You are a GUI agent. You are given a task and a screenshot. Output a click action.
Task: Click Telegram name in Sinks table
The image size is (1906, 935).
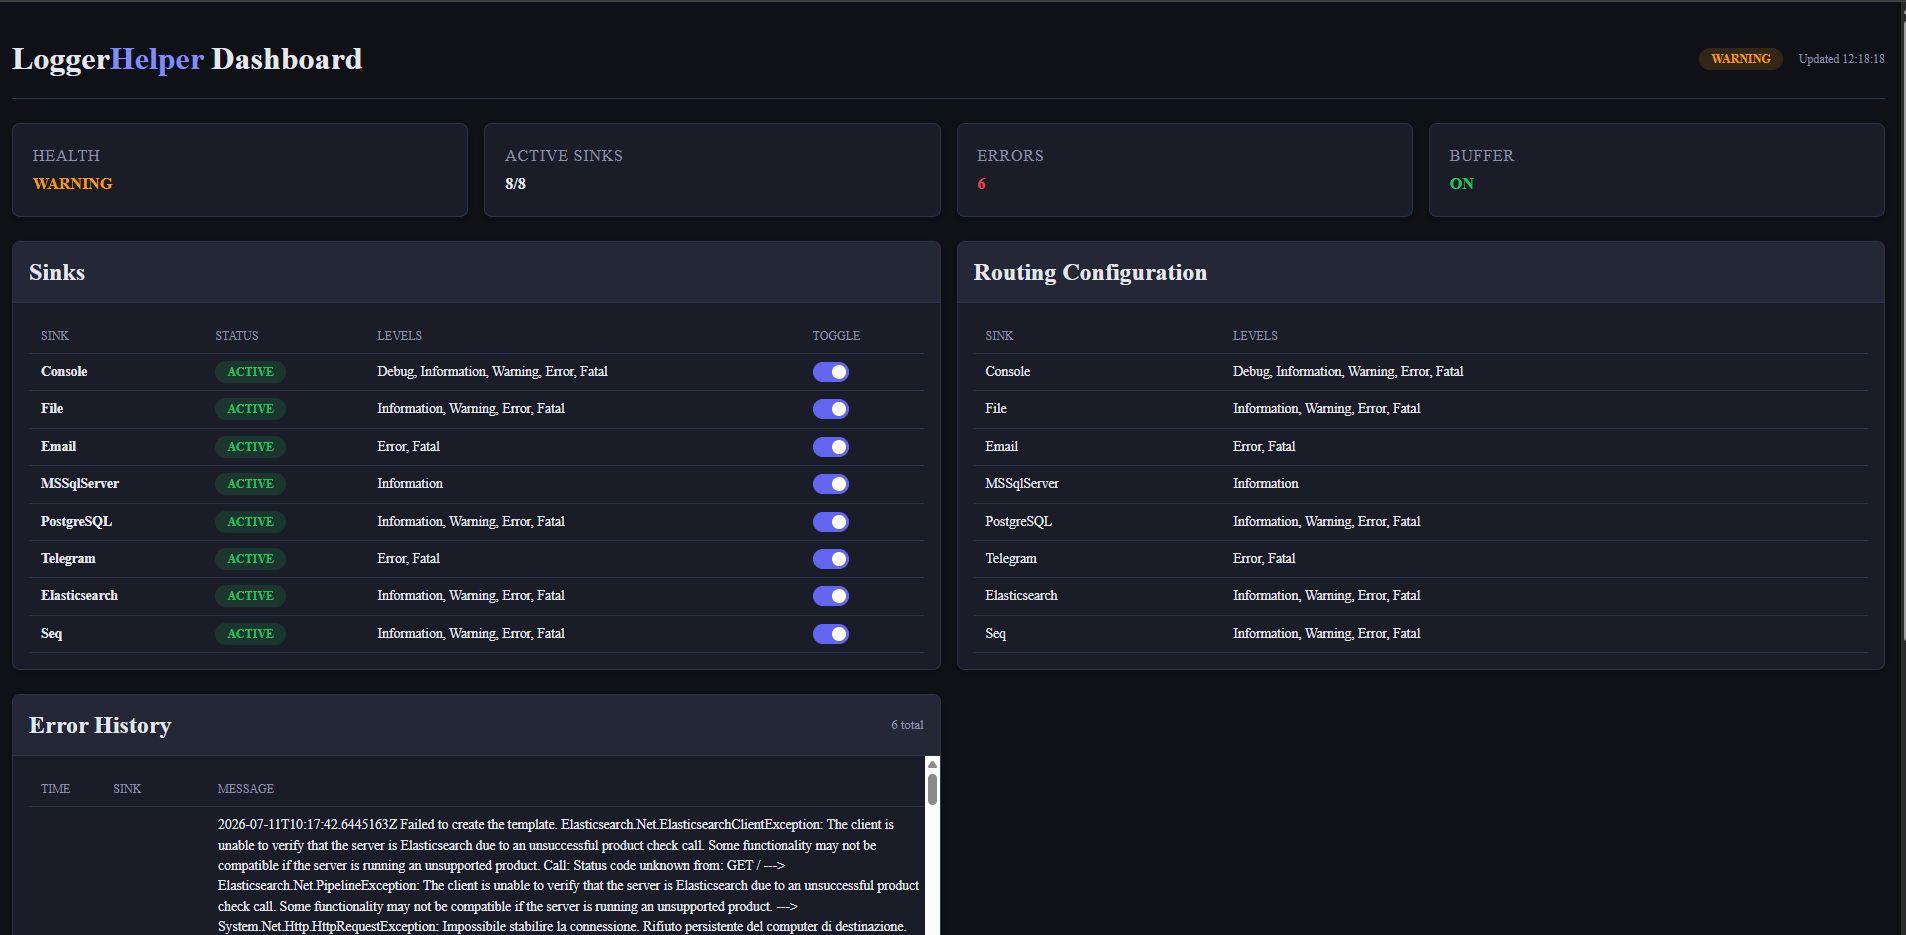pos(68,559)
